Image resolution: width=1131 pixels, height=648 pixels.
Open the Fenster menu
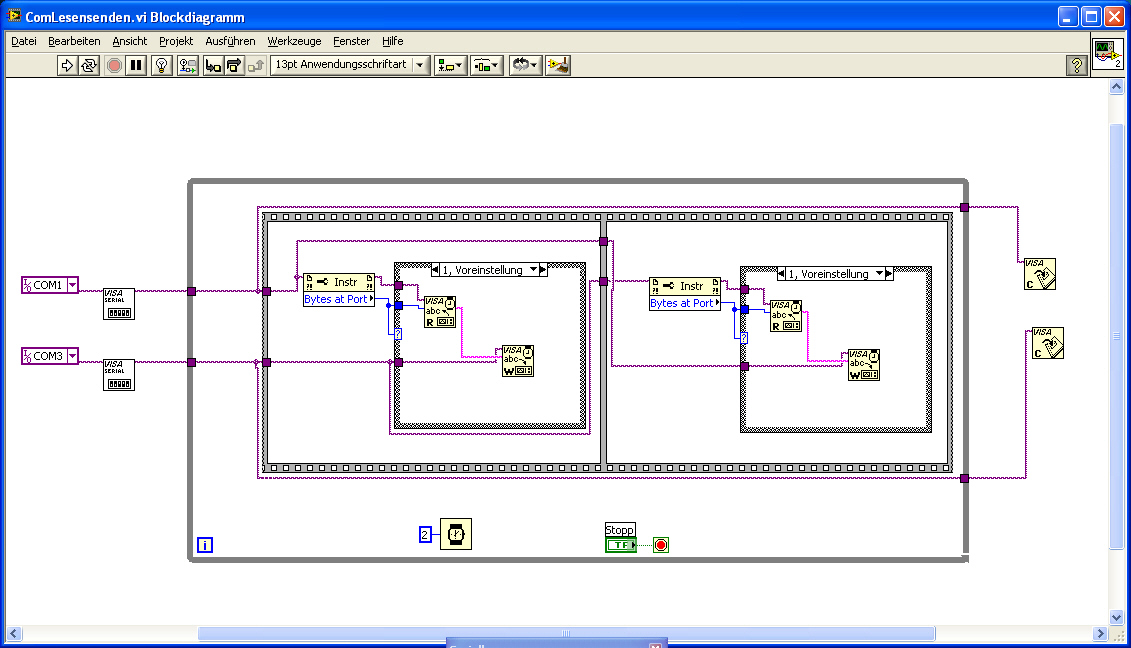(351, 41)
